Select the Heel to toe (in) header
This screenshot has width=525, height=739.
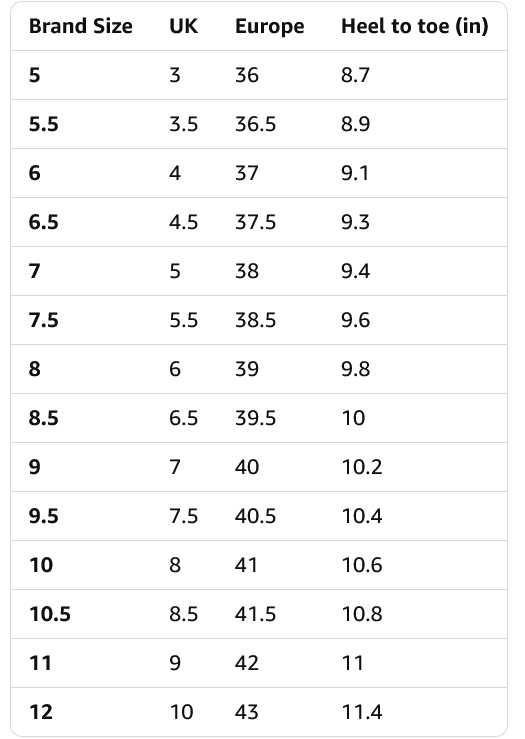coord(415,26)
